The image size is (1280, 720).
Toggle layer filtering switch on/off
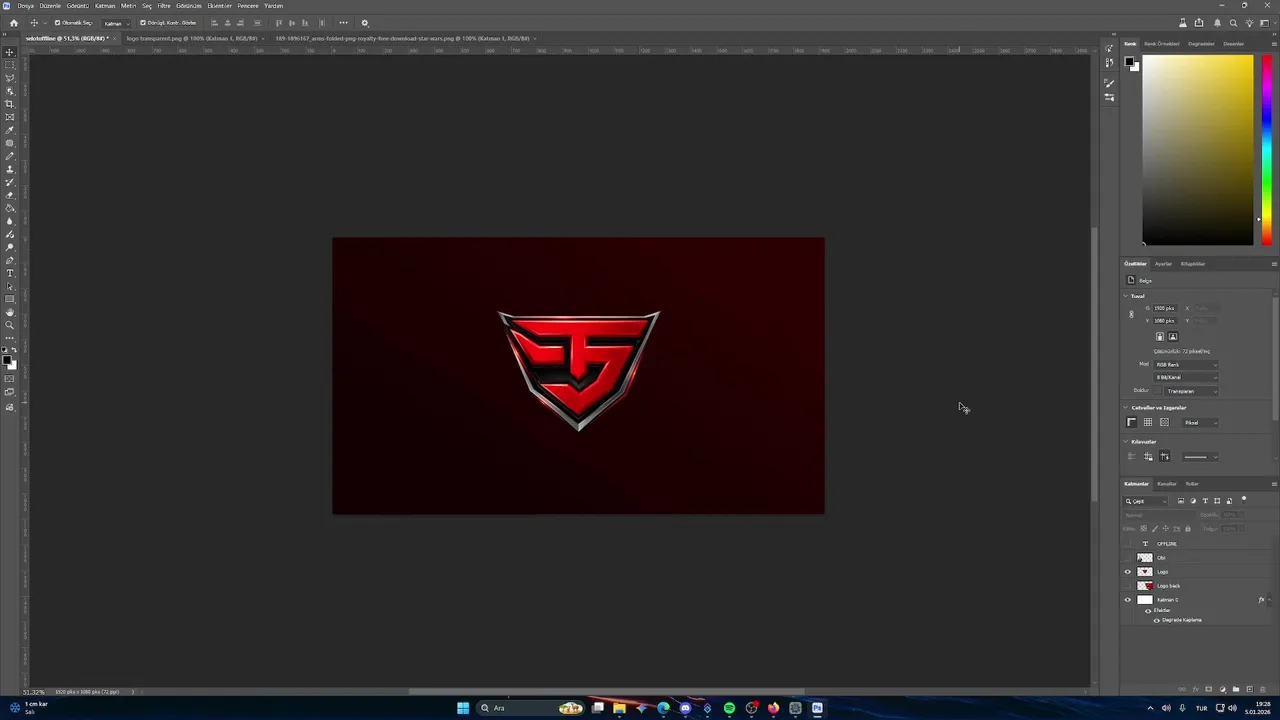coord(1244,500)
